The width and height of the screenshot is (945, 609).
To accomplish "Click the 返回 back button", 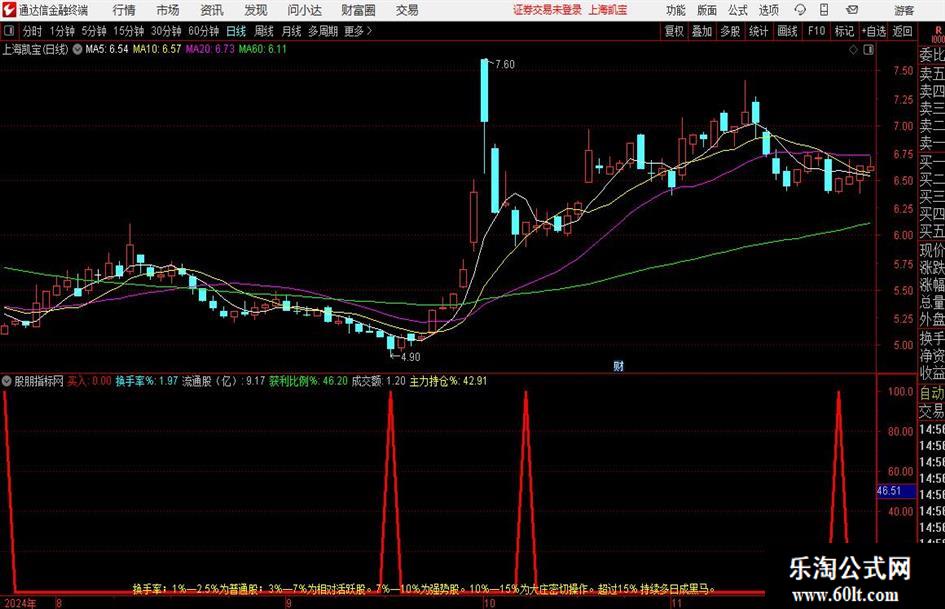I will (902, 31).
